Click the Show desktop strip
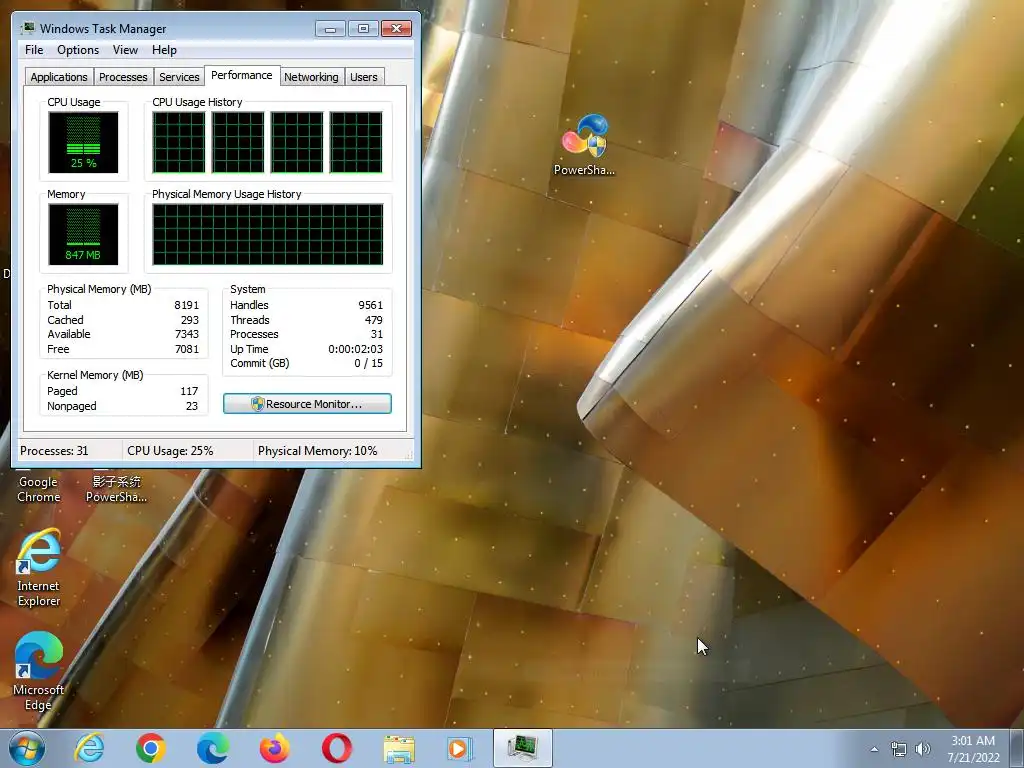 [1017, 748]
